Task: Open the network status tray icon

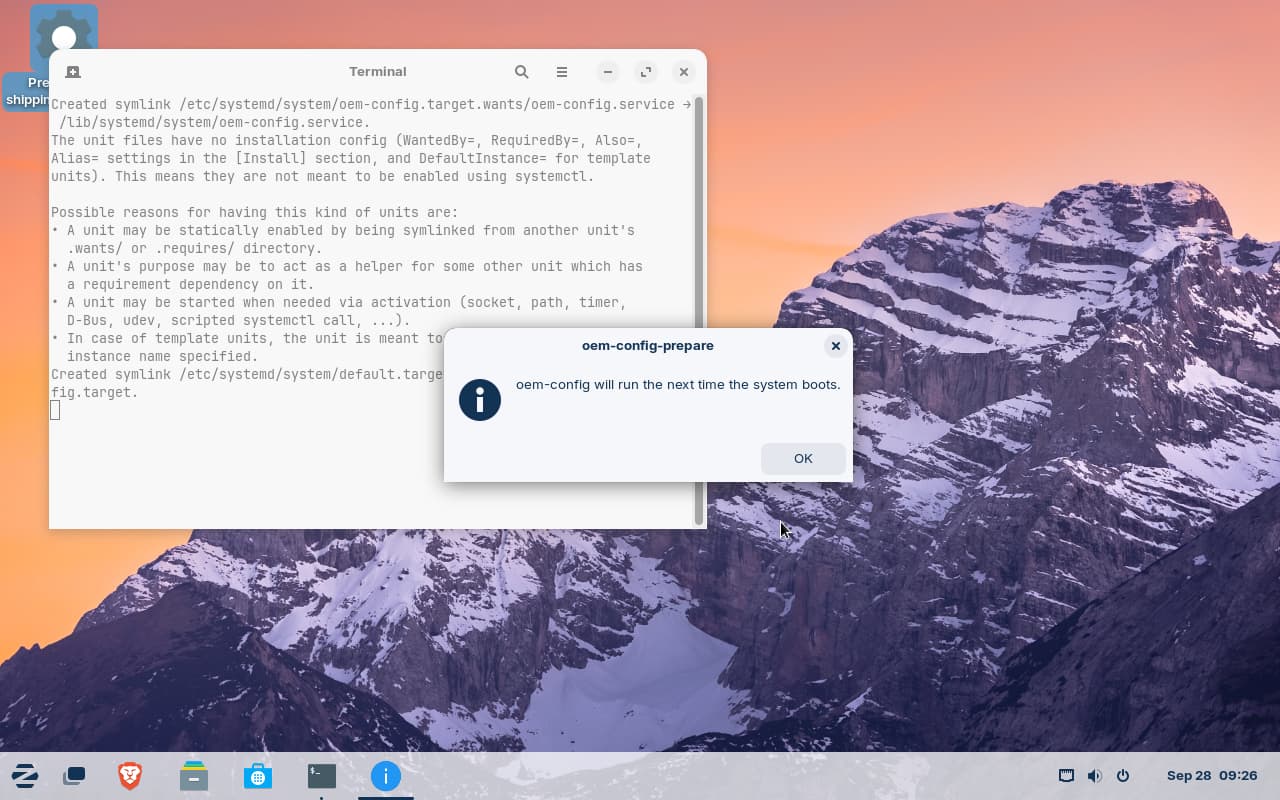Action: (x=1066, y=776)
